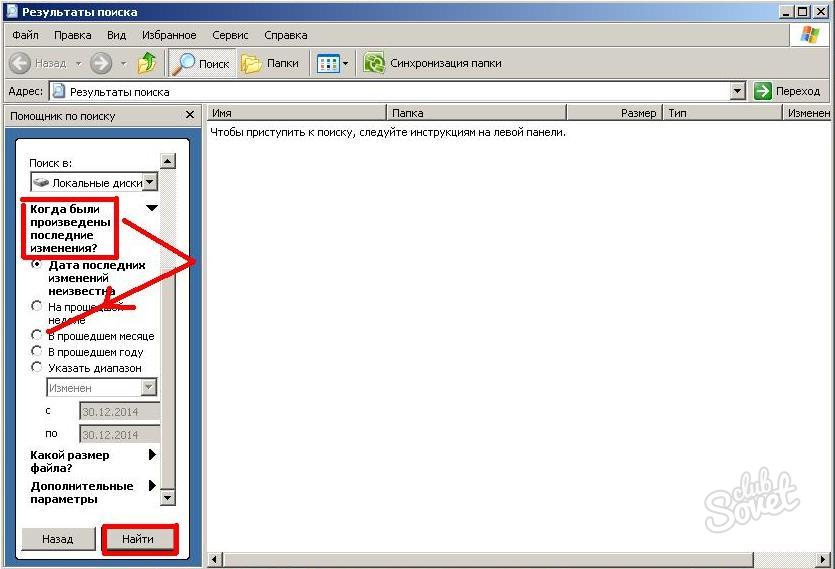
Task: Expand the 'Дополнительные параметры' section
Action: [152, 486]
